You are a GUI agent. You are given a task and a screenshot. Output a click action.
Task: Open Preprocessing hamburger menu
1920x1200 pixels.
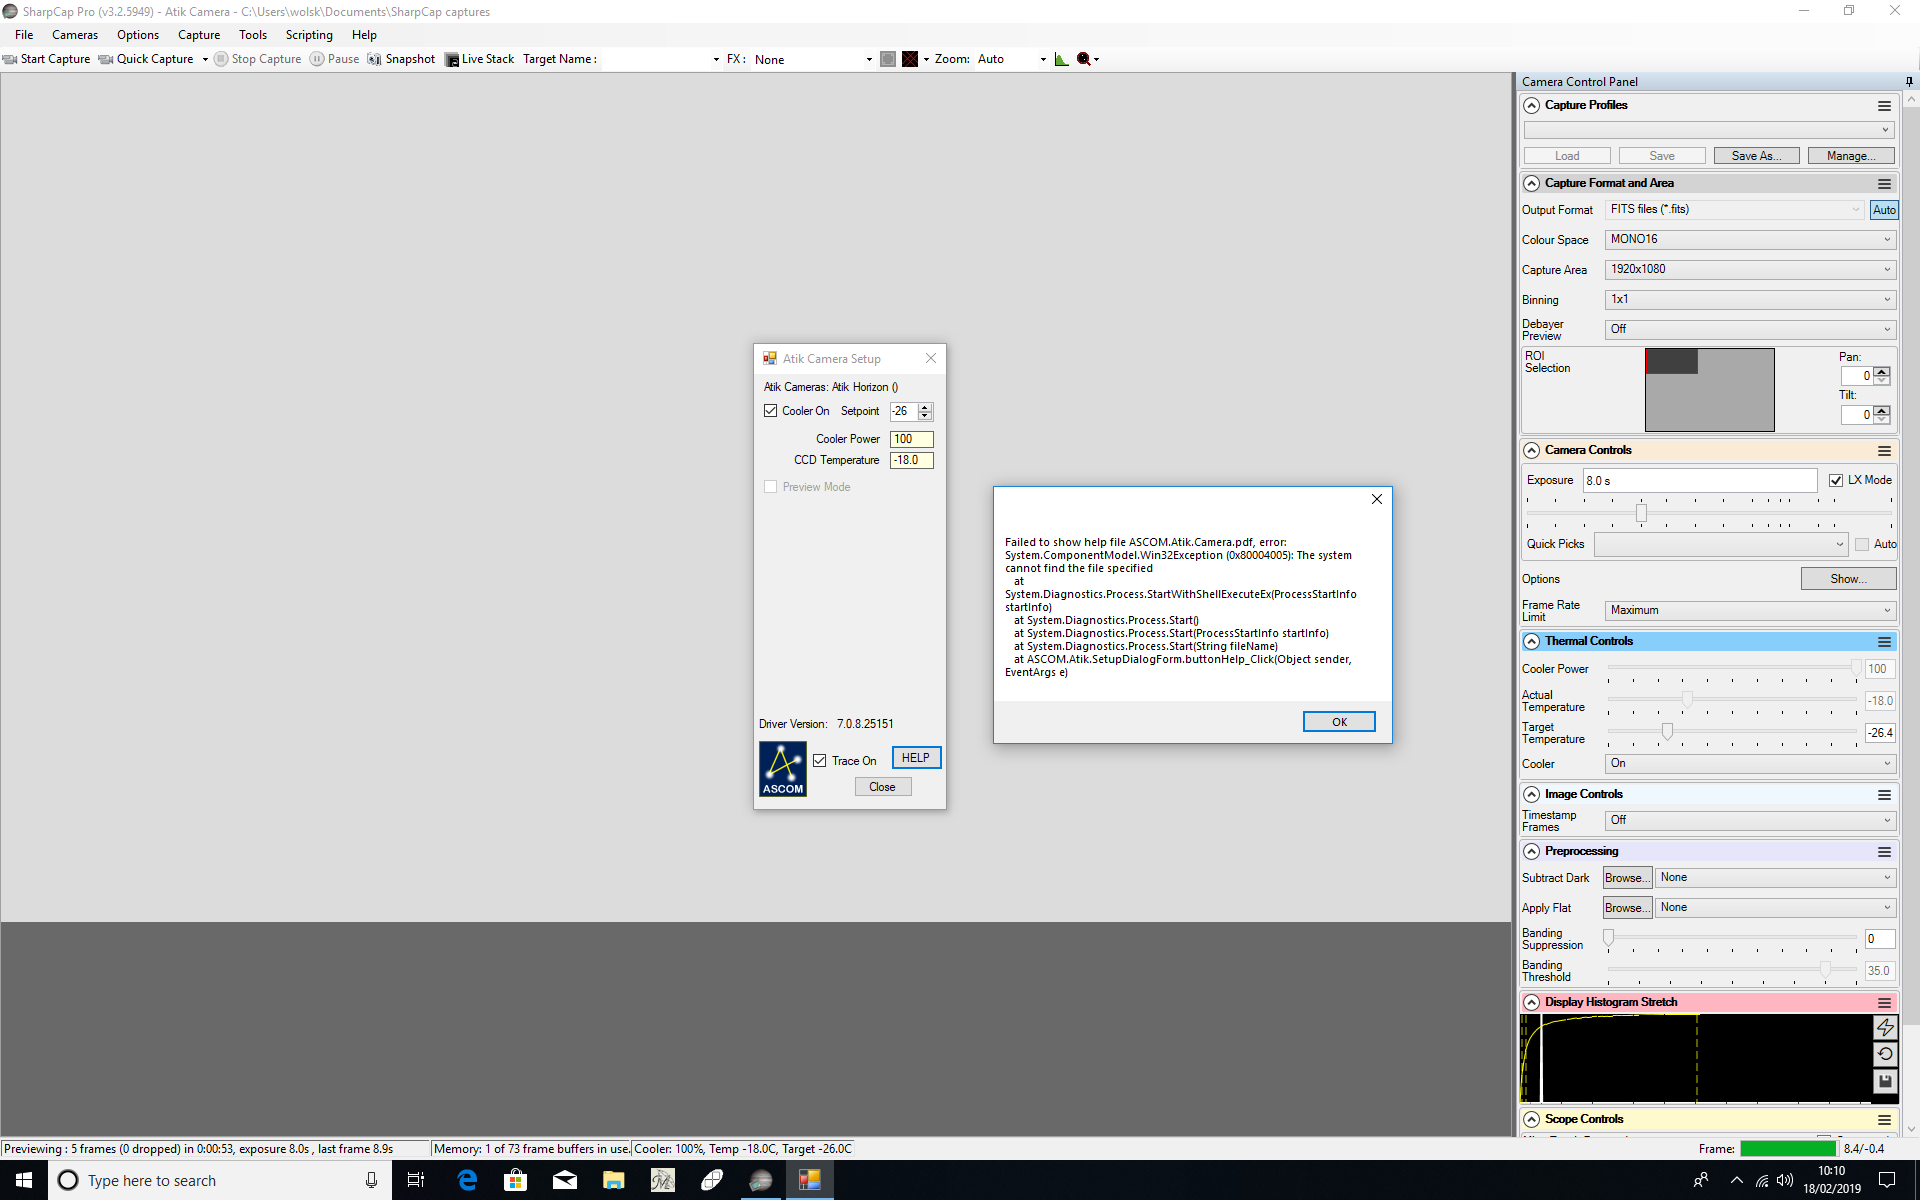tap(1884, 852)
